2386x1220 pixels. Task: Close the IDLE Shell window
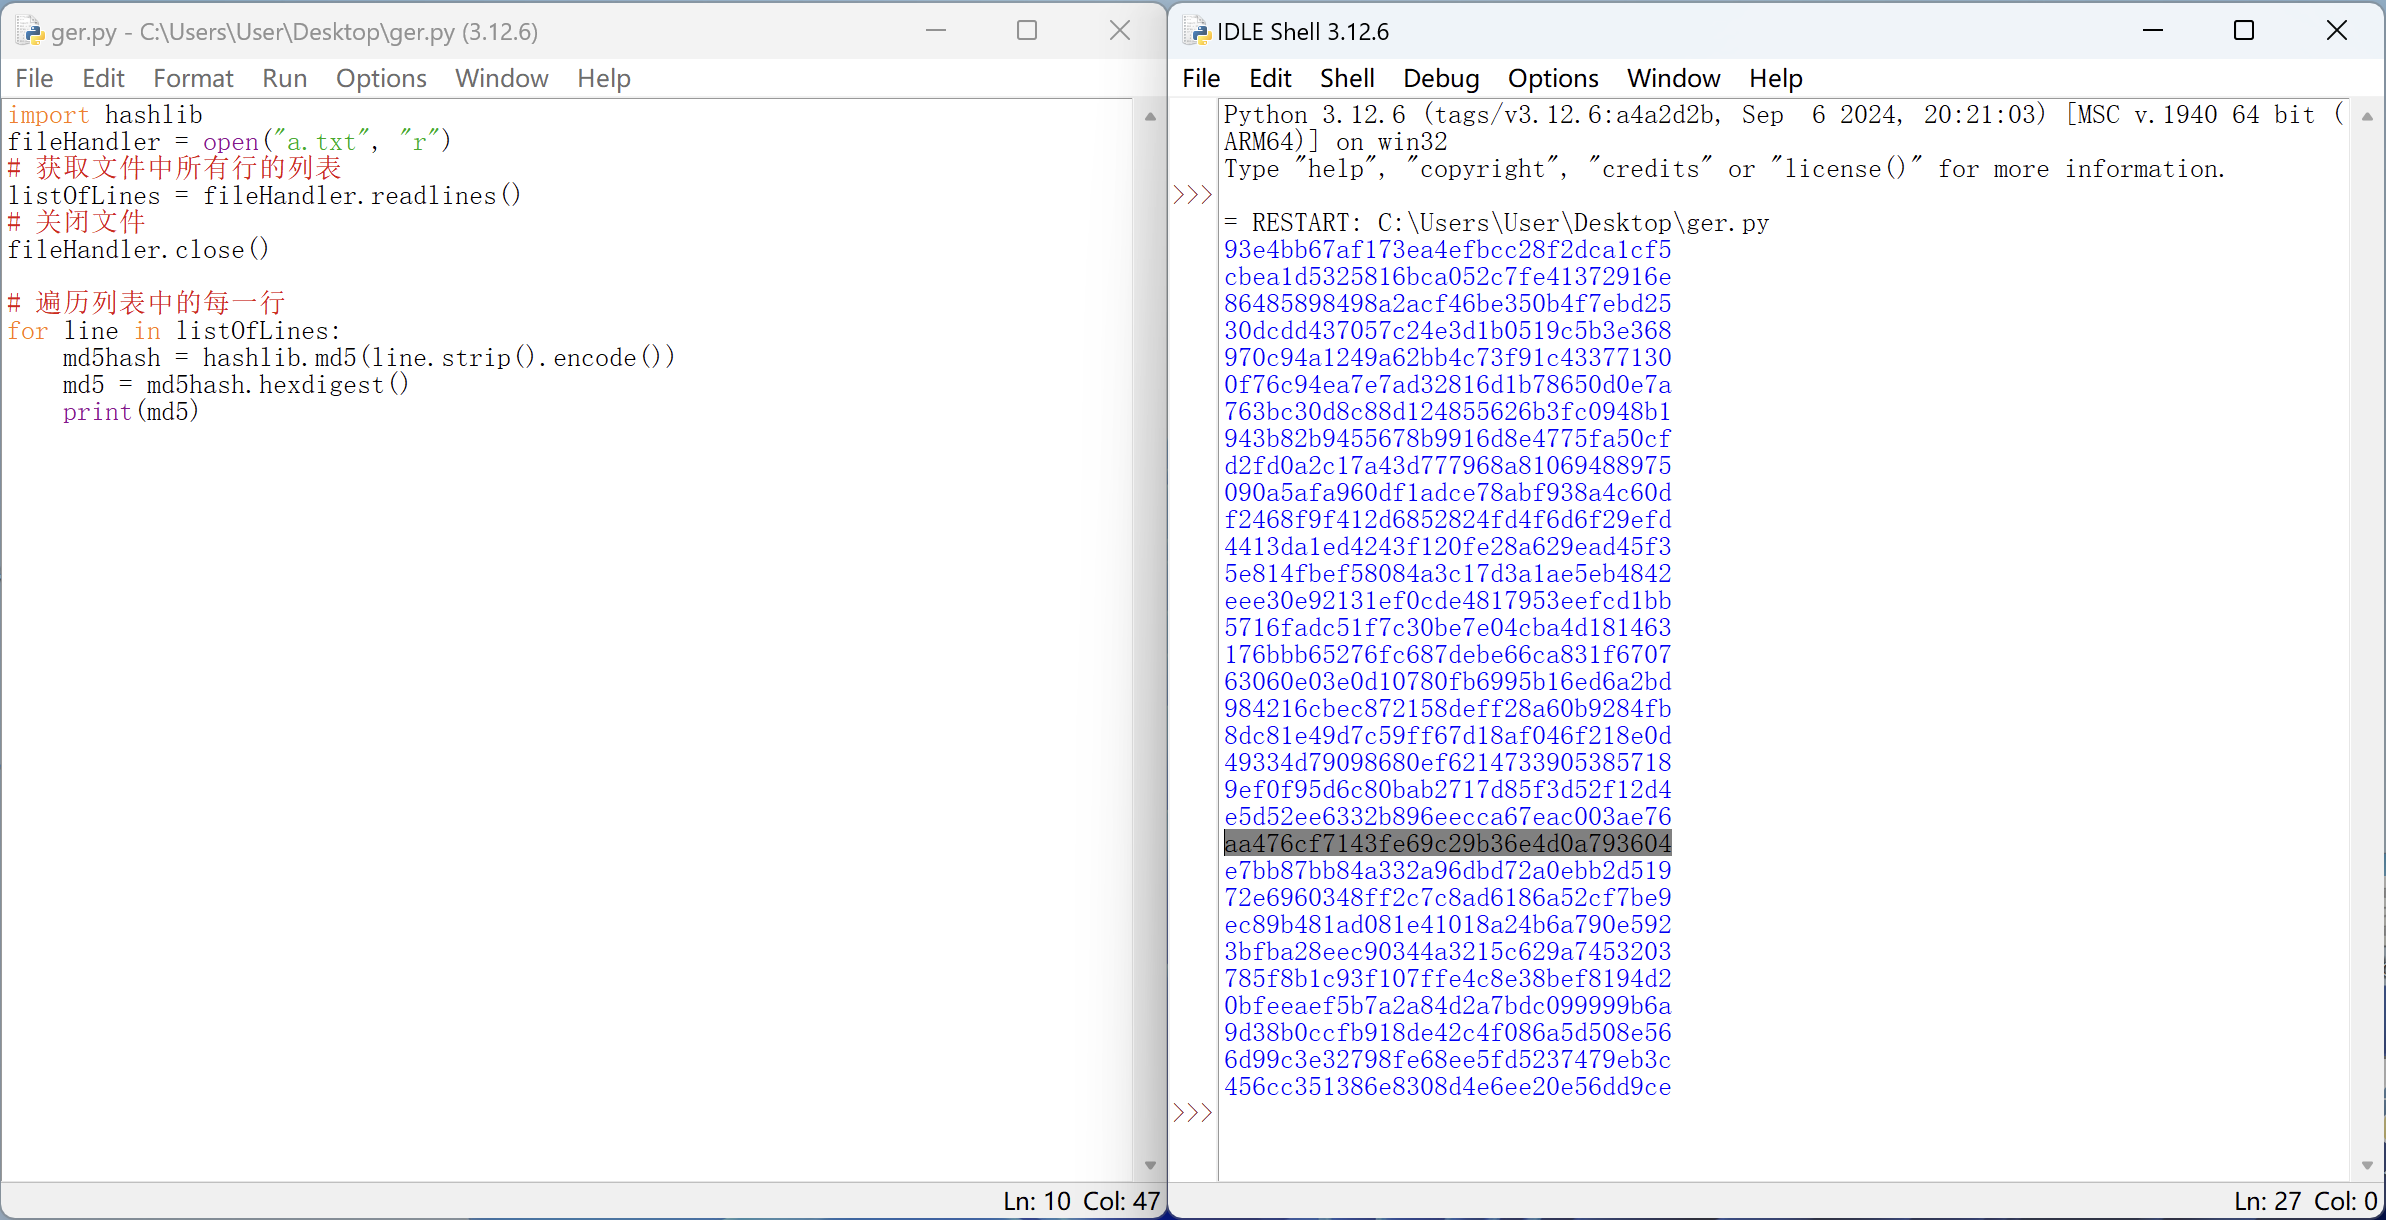coord(2336,31)
